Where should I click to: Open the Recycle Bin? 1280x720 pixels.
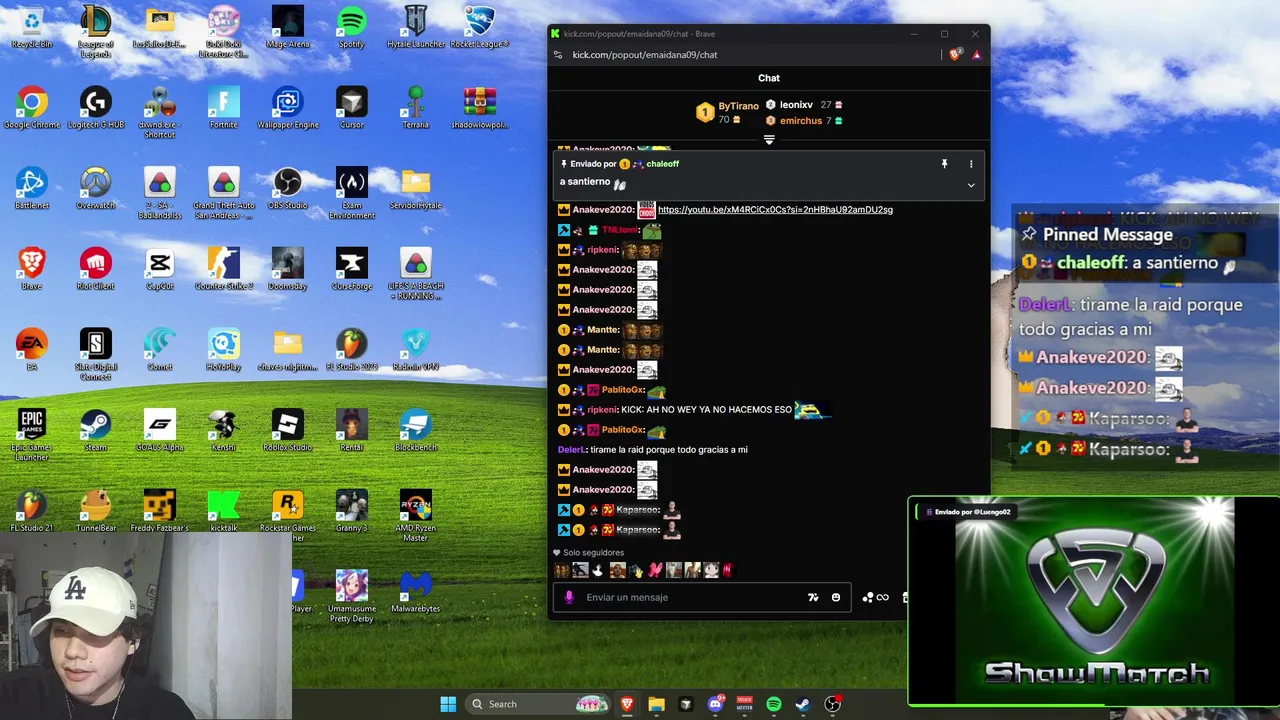point(32,28)
